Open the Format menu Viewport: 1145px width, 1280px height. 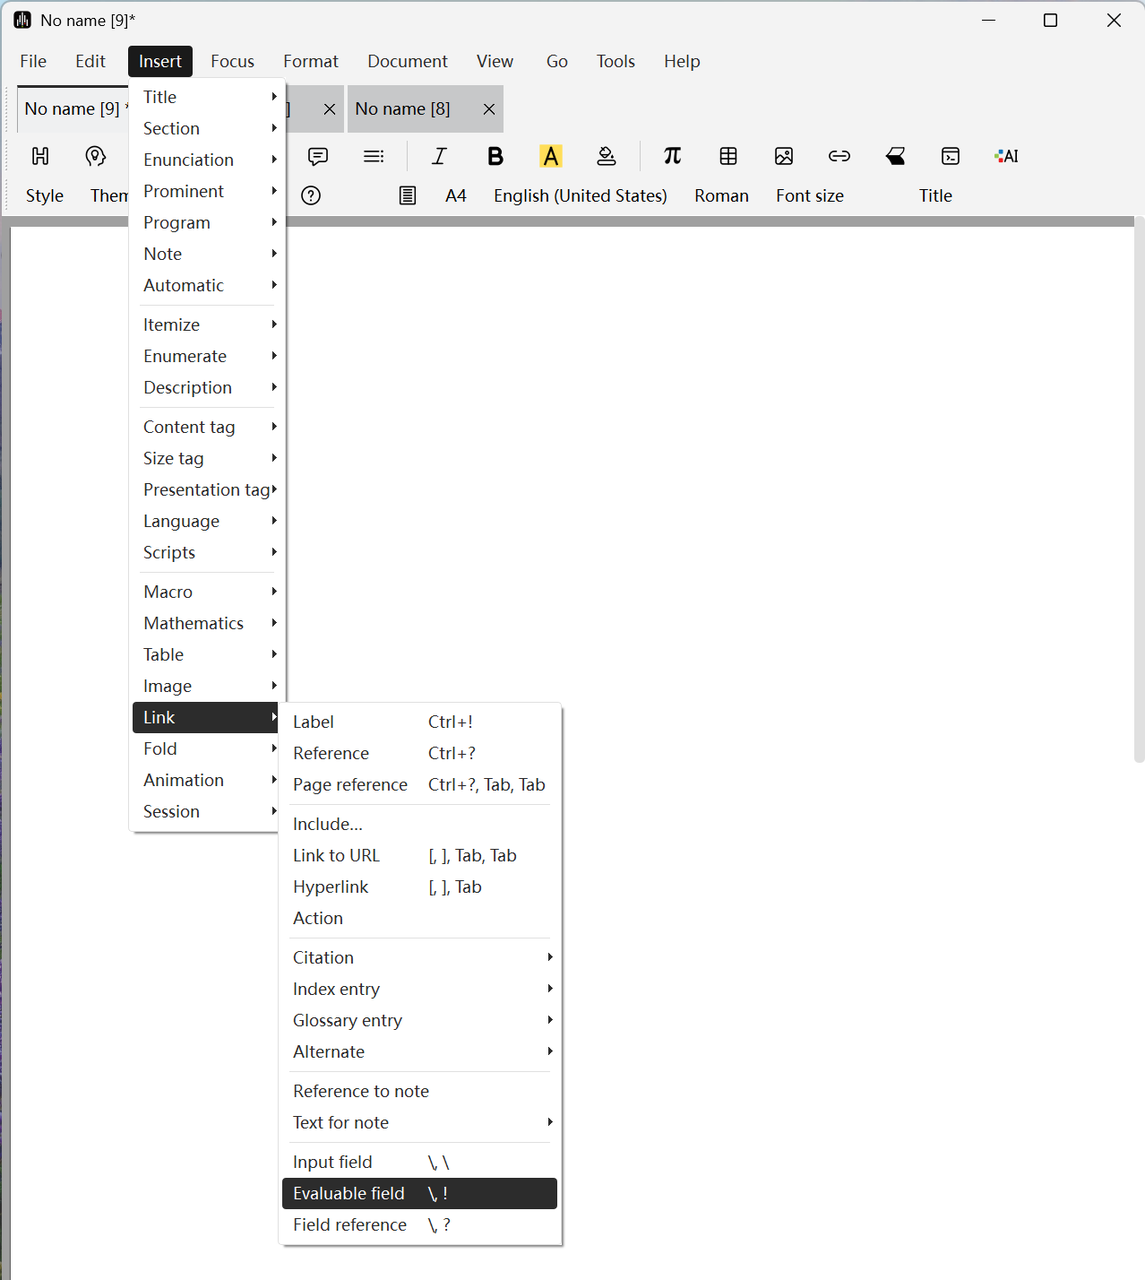[x=310, y=61]
